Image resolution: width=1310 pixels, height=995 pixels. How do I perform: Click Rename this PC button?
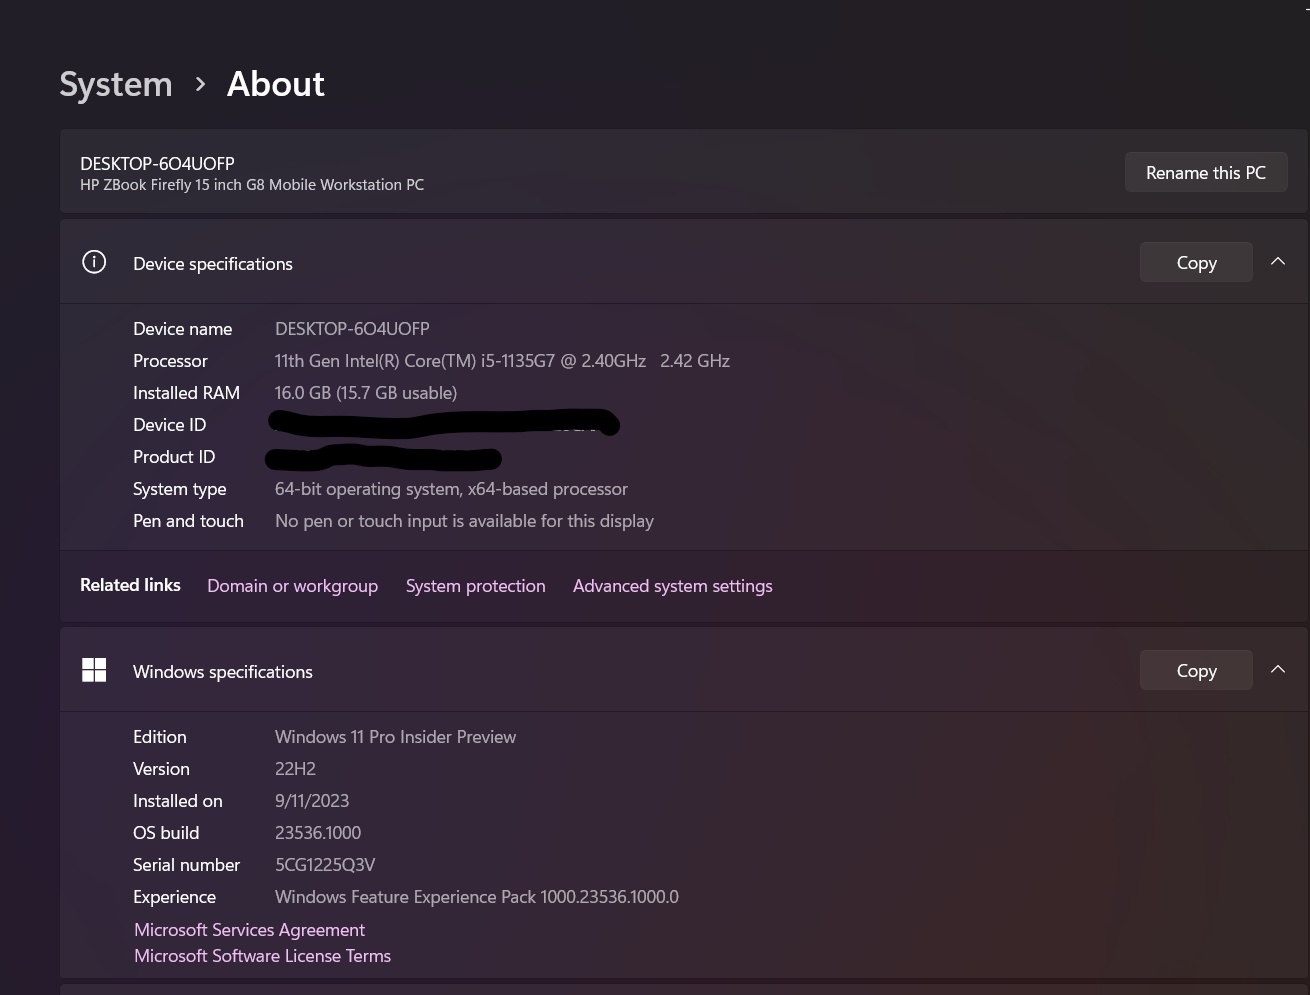click(1206, 172)
